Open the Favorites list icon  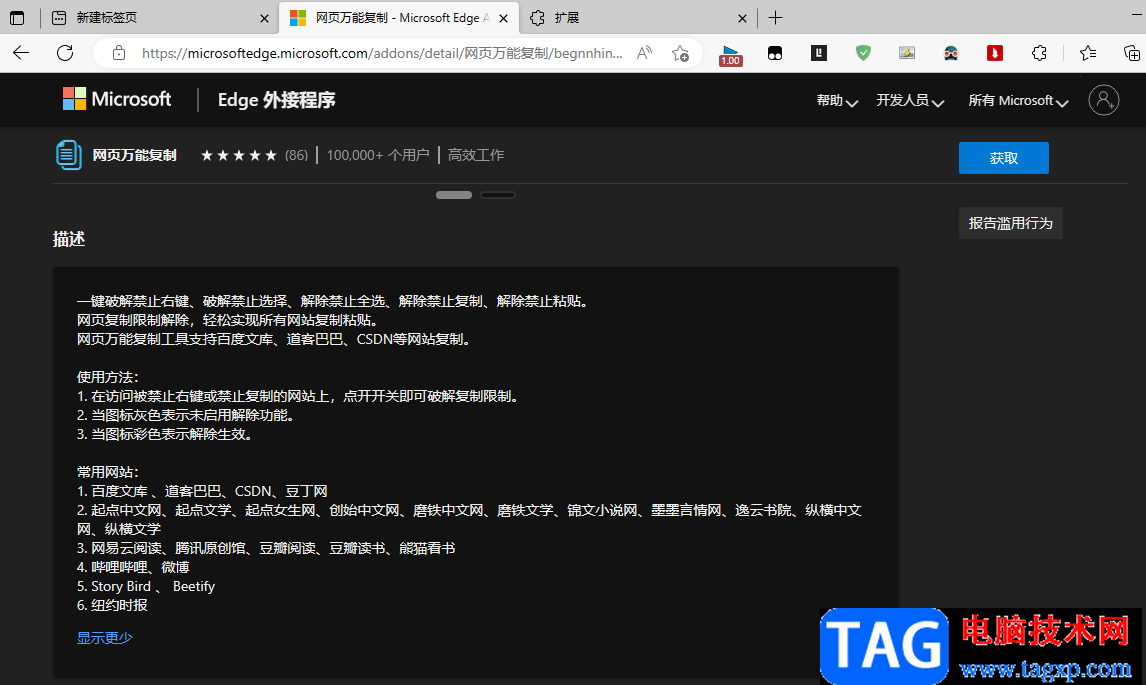point(1088,53)
